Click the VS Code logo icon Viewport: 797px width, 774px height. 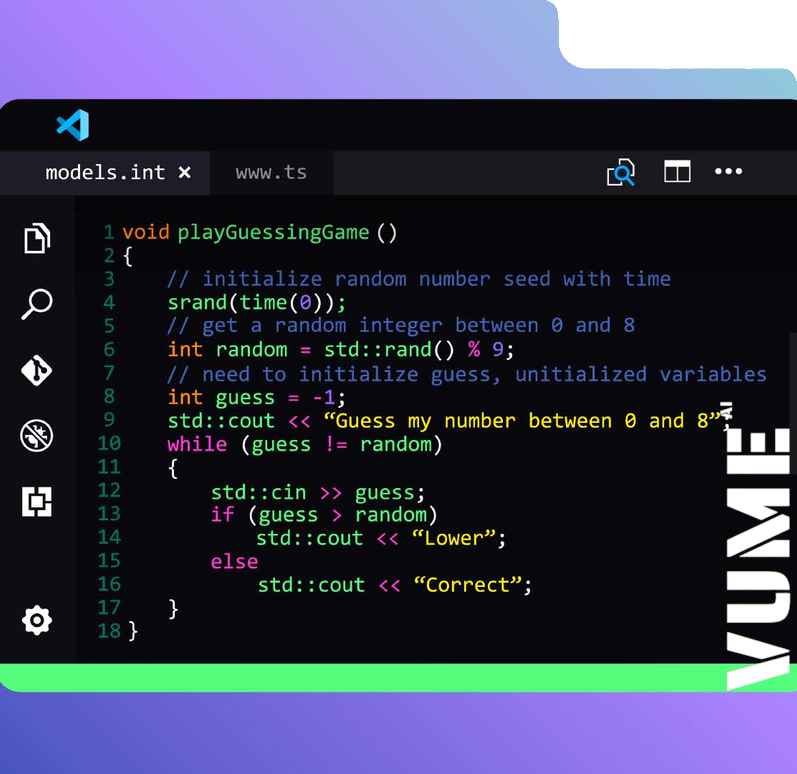pyautogui.click(x=73, y=125)
